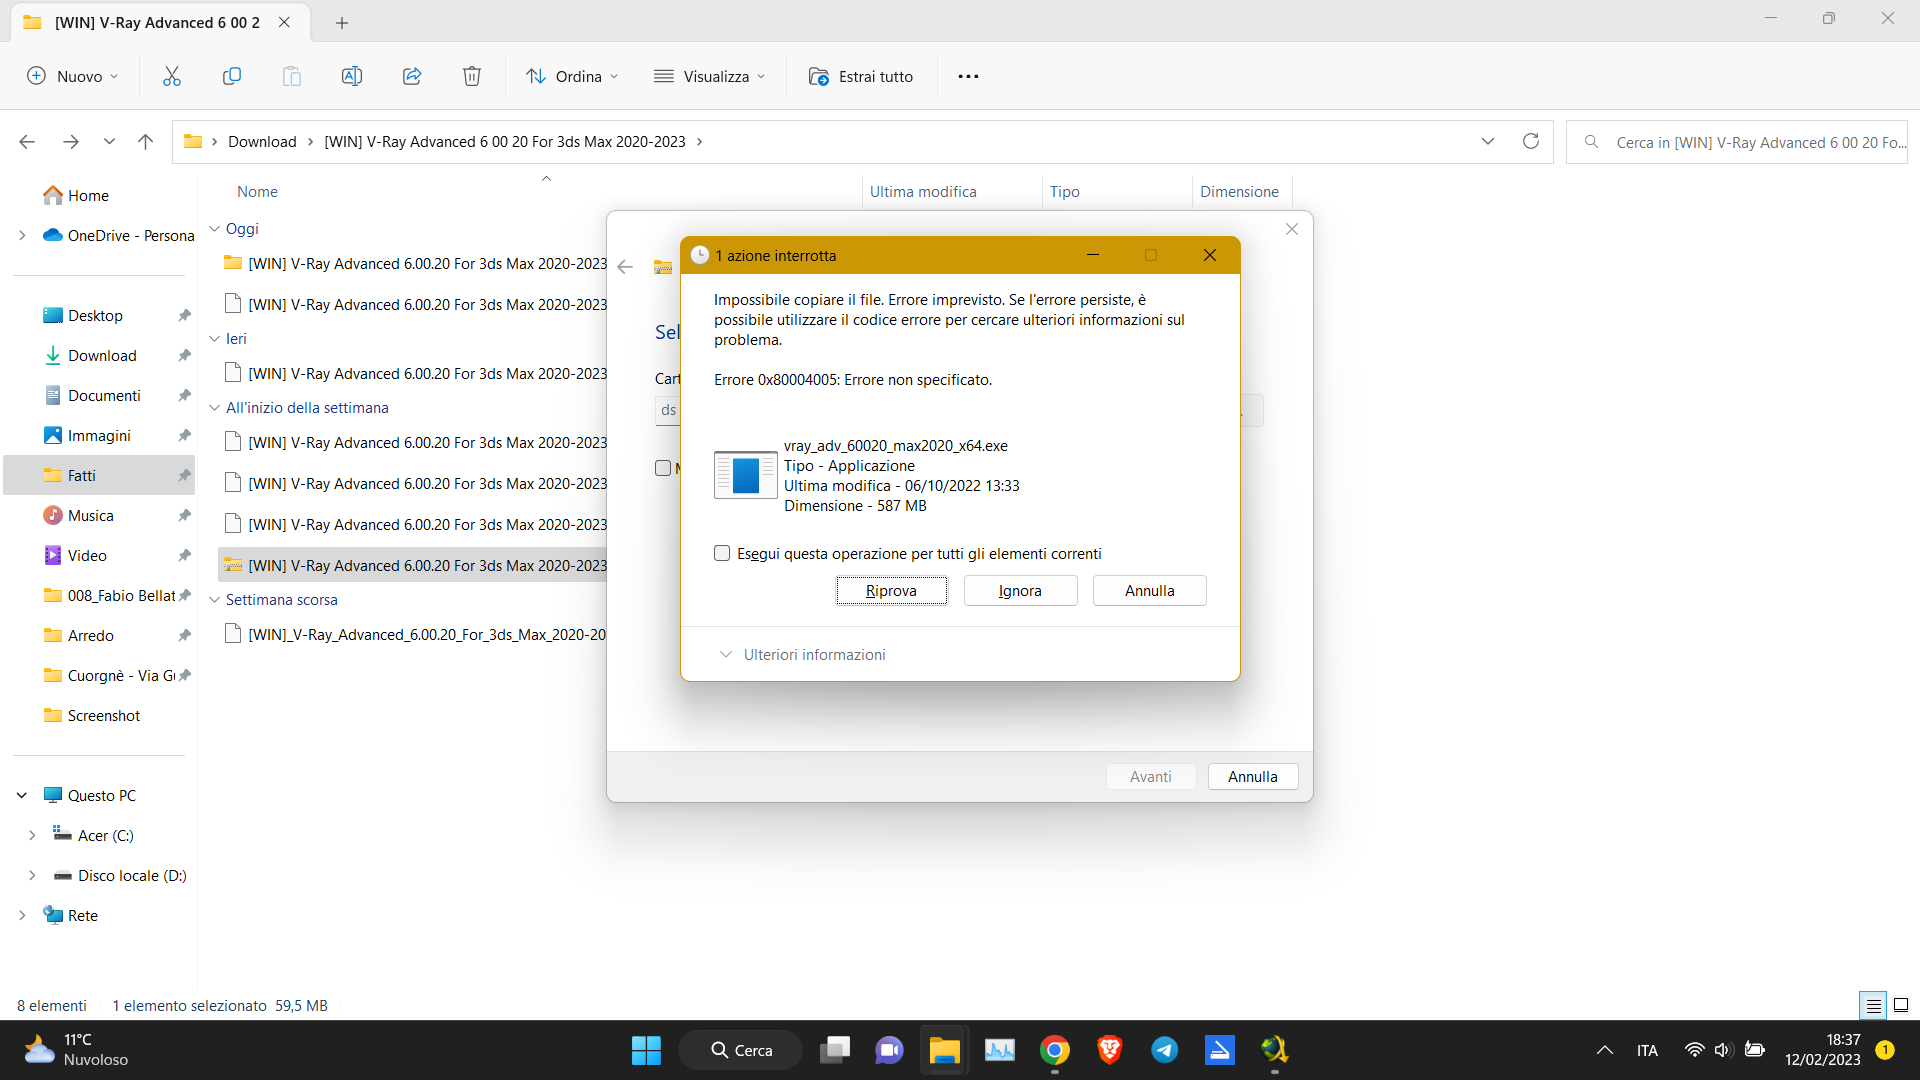
Task: Click the Cut scissors icon
Action: coord(172,76)
